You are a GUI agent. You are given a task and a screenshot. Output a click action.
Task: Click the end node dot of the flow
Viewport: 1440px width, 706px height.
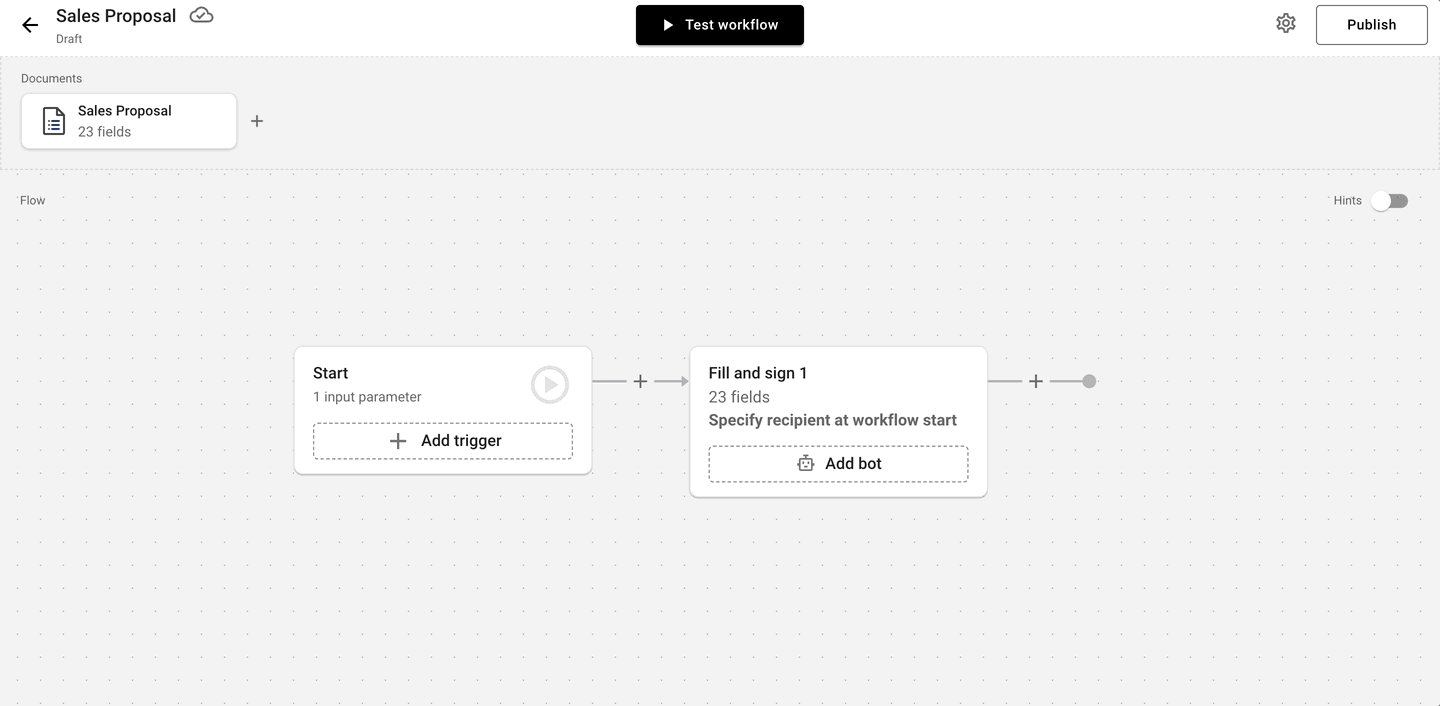tap(1090, 381)
